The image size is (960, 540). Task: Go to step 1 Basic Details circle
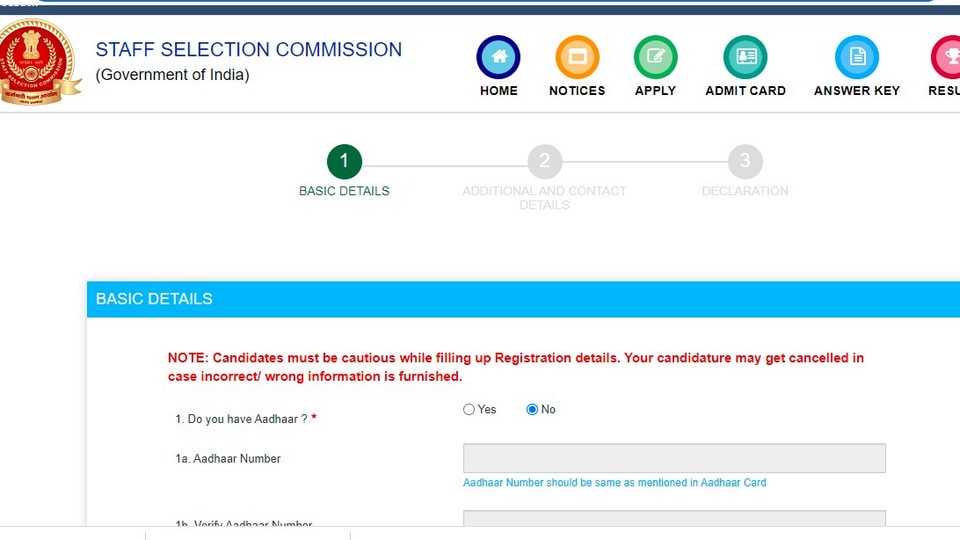(x=344, y=162)
